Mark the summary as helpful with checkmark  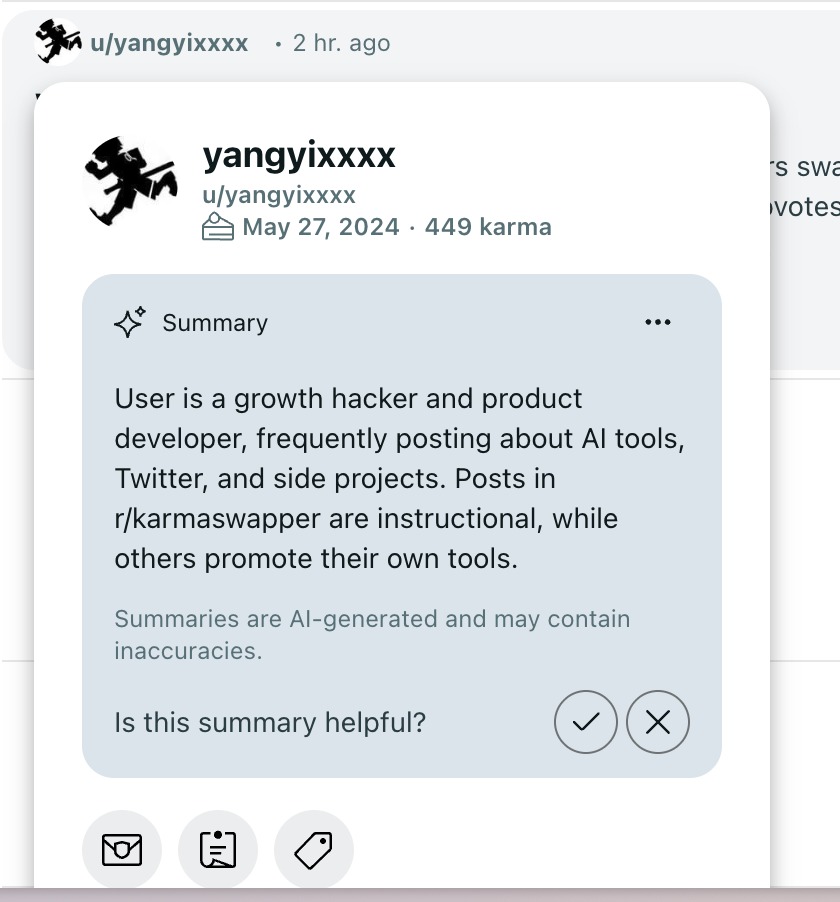(x=586, y=722)
